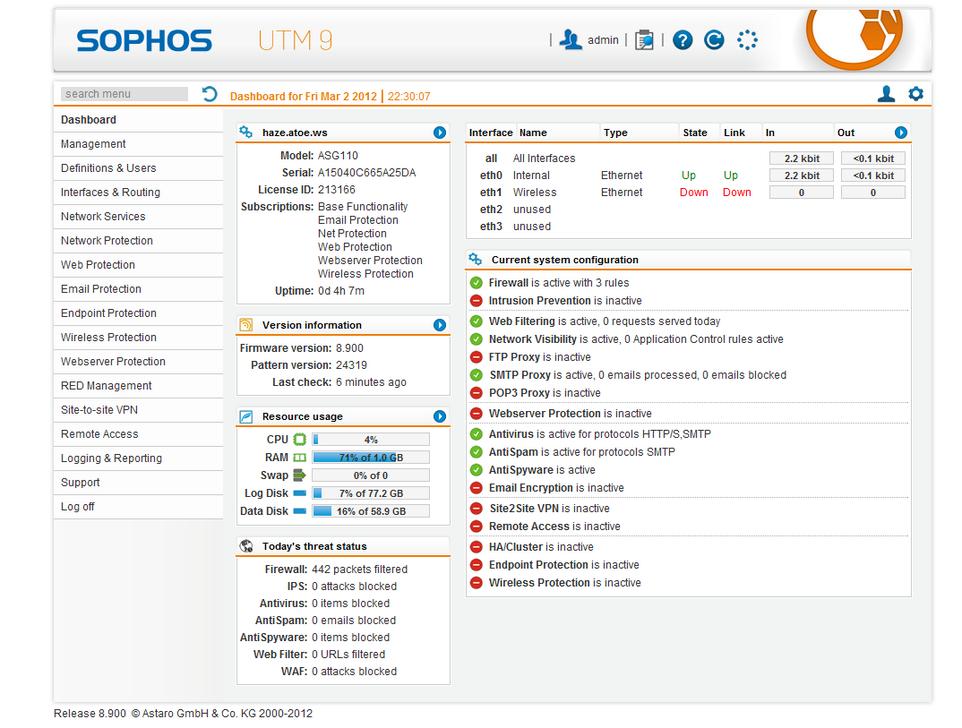Open the Network Protection menu
This screenshot has width=962, height=728.
[107, 241]
